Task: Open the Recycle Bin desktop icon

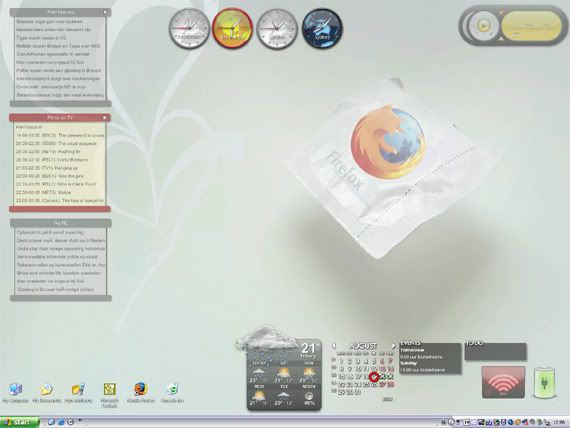Action: [172, 392]
